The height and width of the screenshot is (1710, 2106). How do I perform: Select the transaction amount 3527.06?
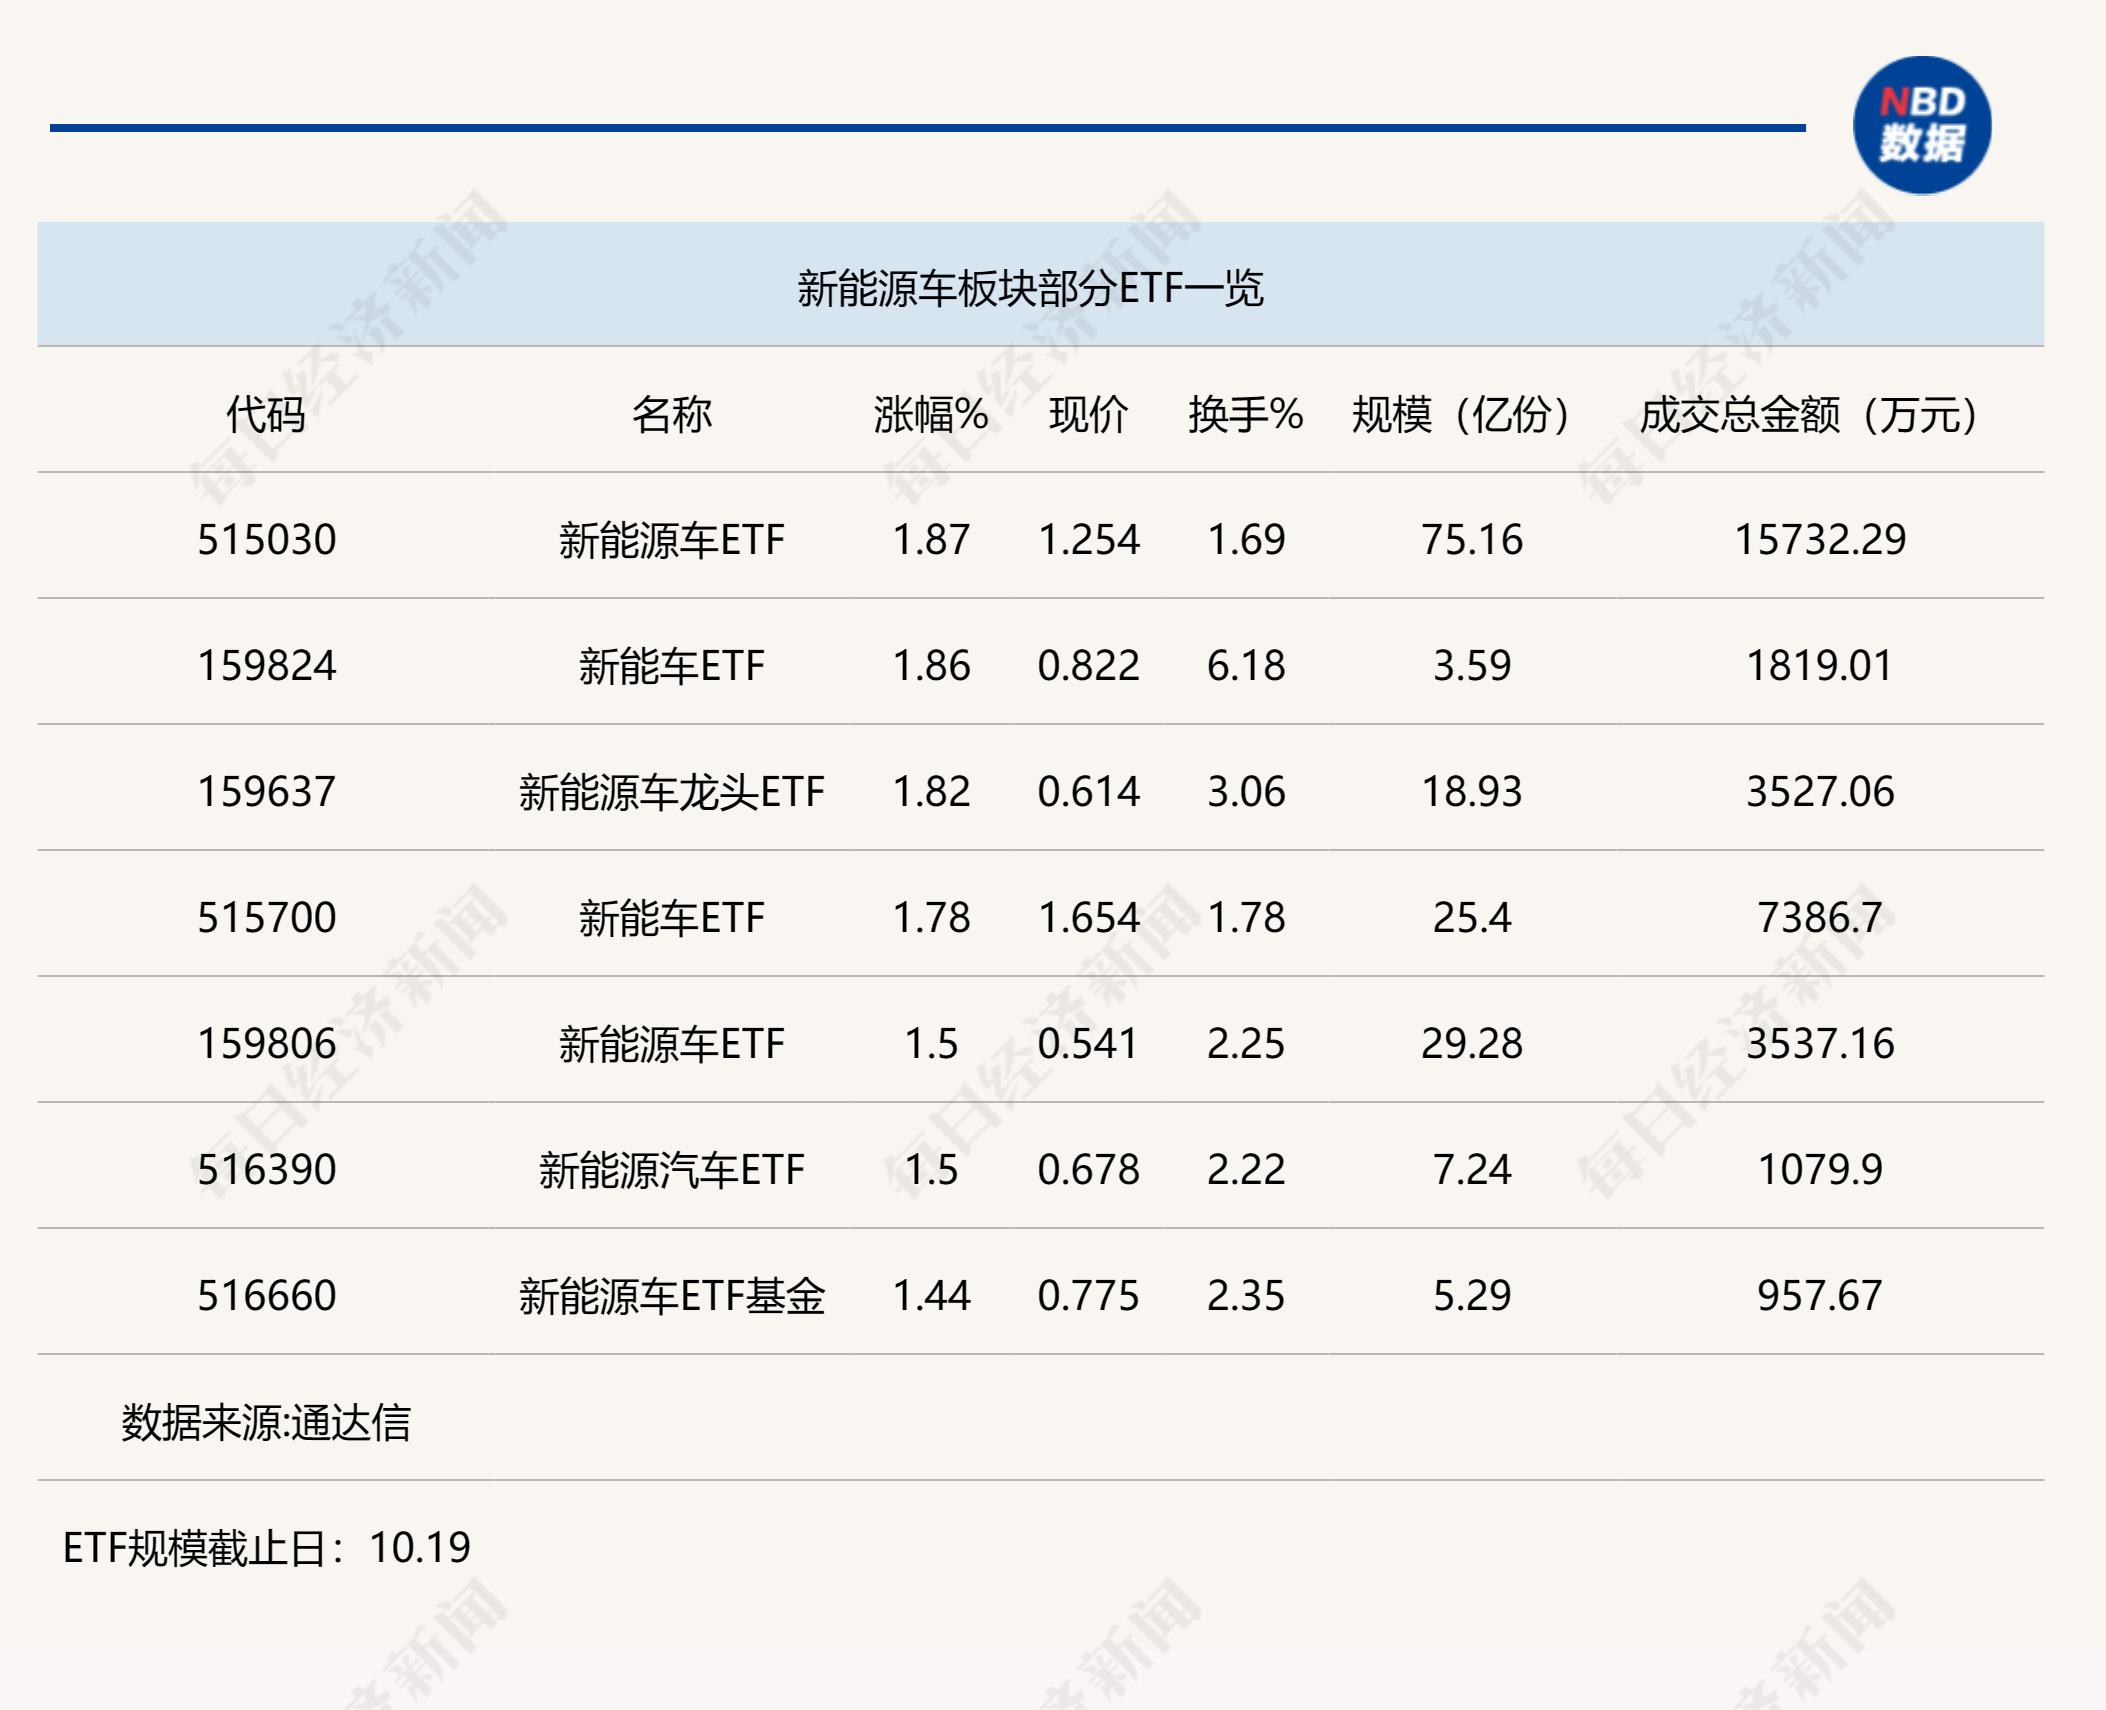point(1820,792)
